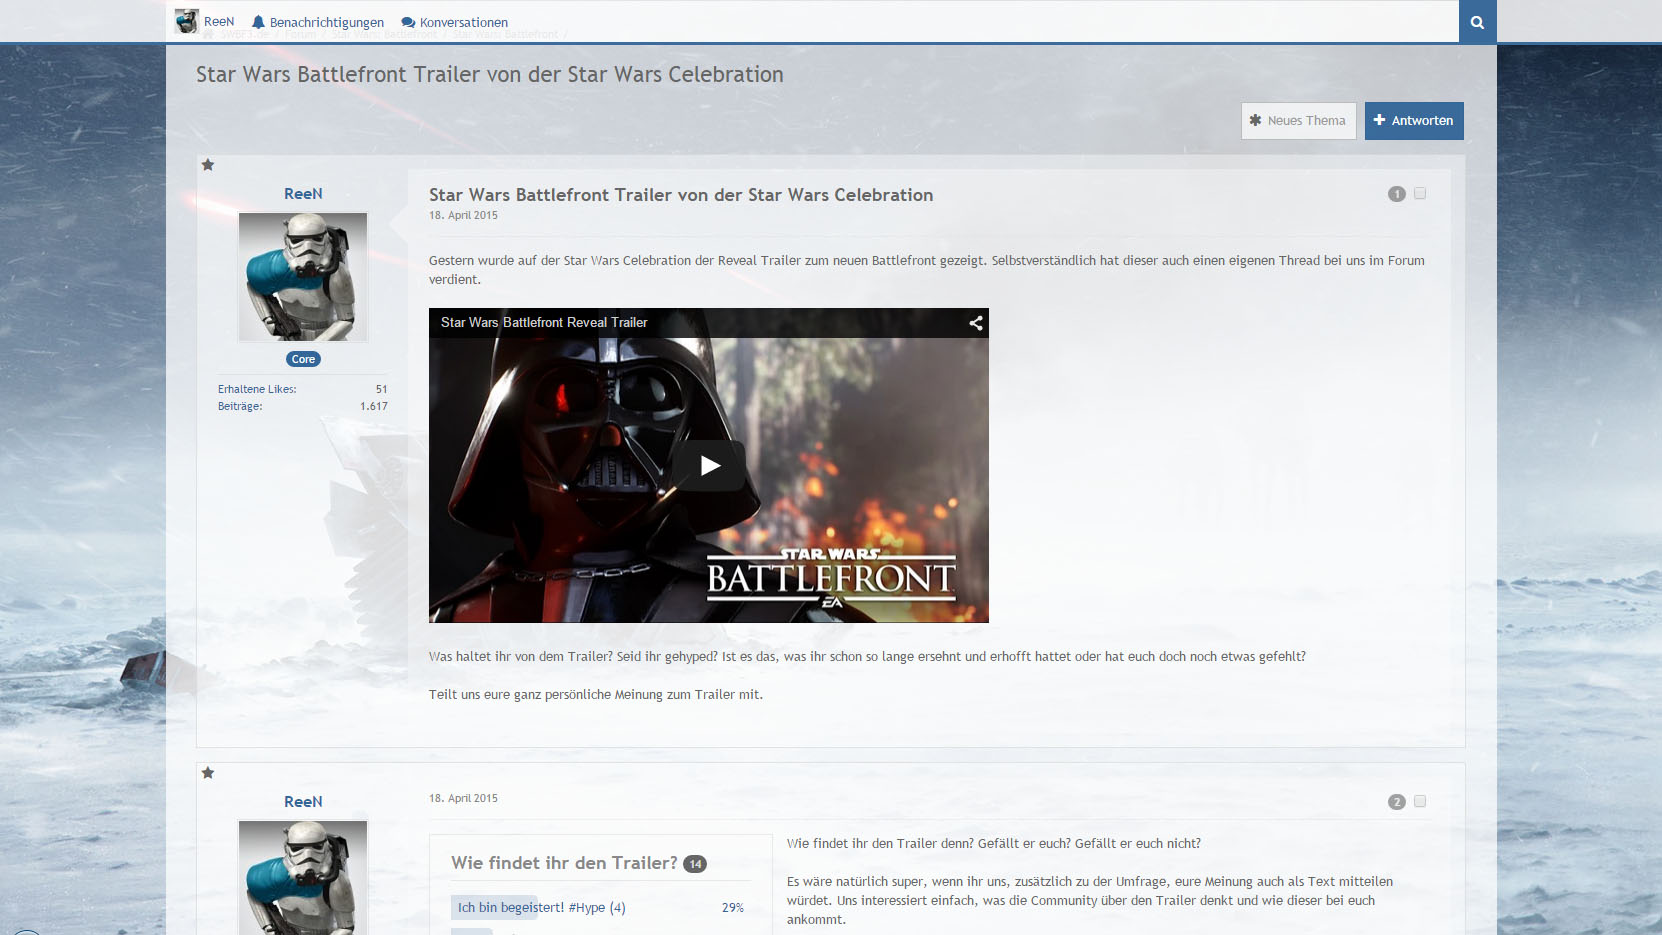Click ReeN's stormtrooper avatar in first post
The height and width of the screenshot is (935, 1662).
(x=303, y=277)
